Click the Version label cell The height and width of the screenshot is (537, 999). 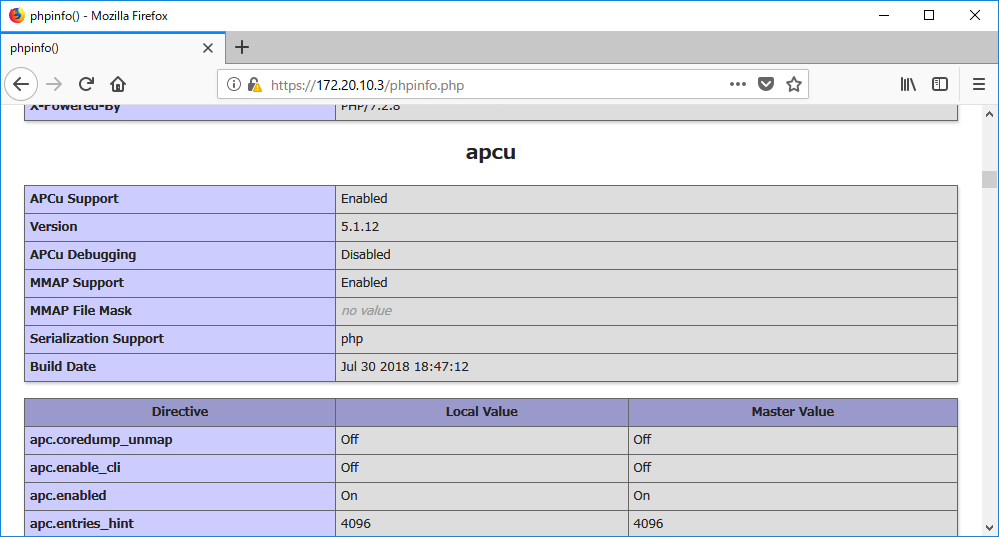(x=180, y=227)
